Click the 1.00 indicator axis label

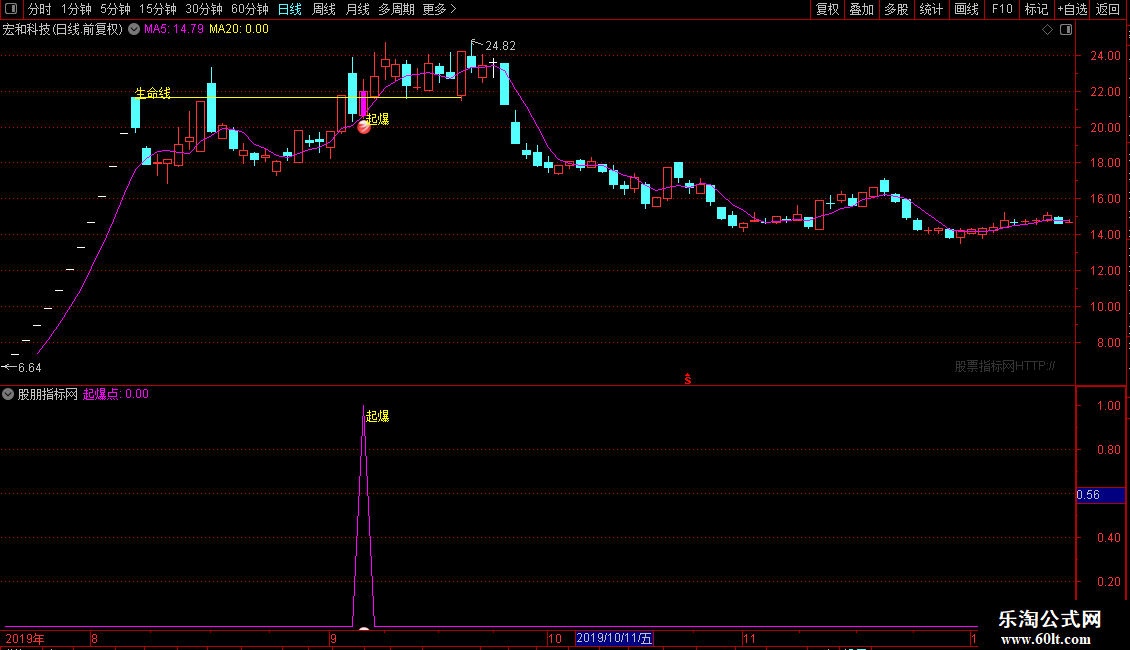coord(1108,406)
